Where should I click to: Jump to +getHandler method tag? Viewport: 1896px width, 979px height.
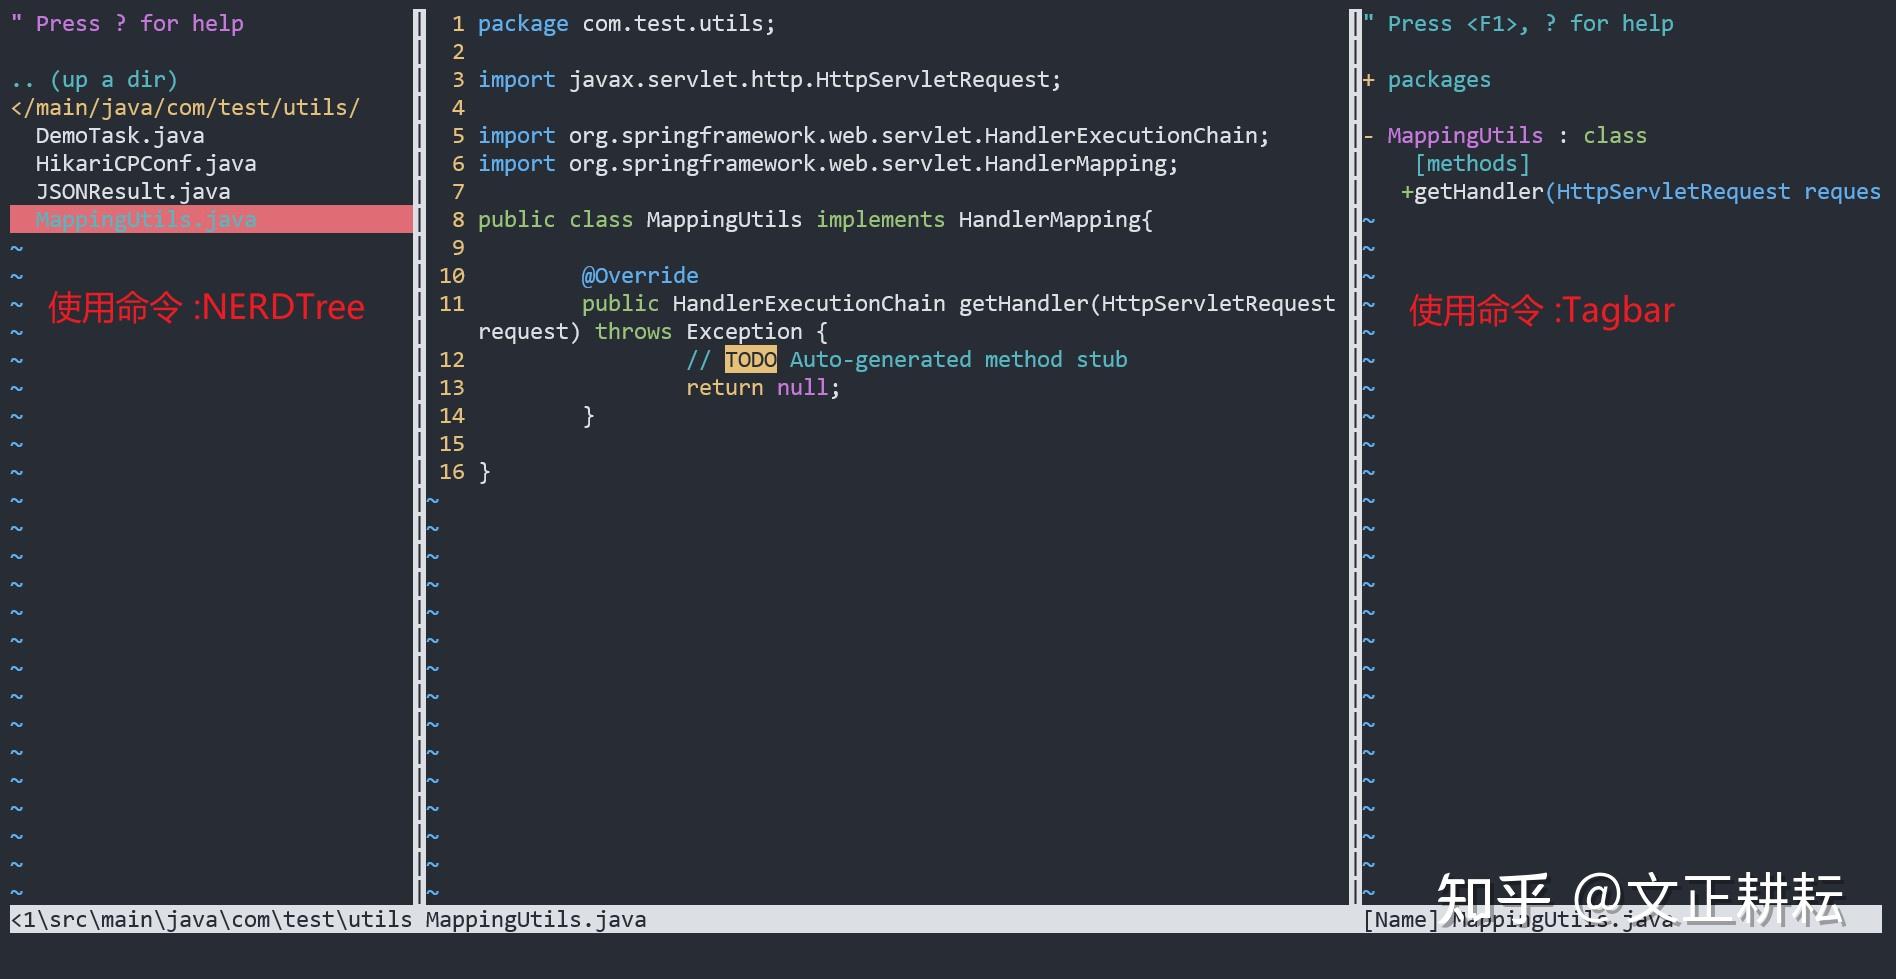[x=1641, y=191]
